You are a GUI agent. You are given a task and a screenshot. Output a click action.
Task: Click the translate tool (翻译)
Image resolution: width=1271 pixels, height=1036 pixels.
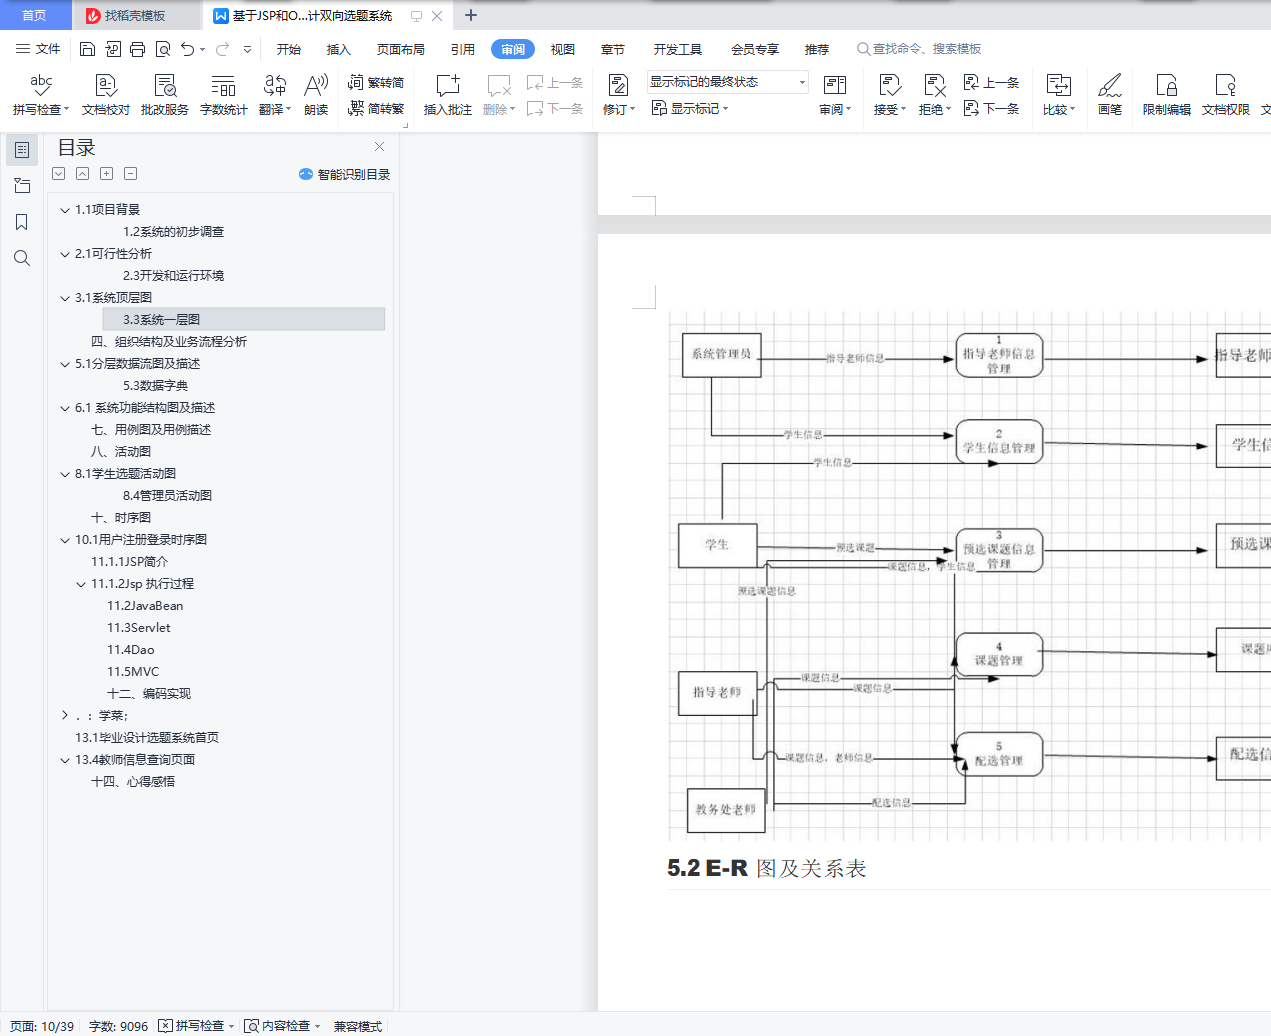click(275, 95)
